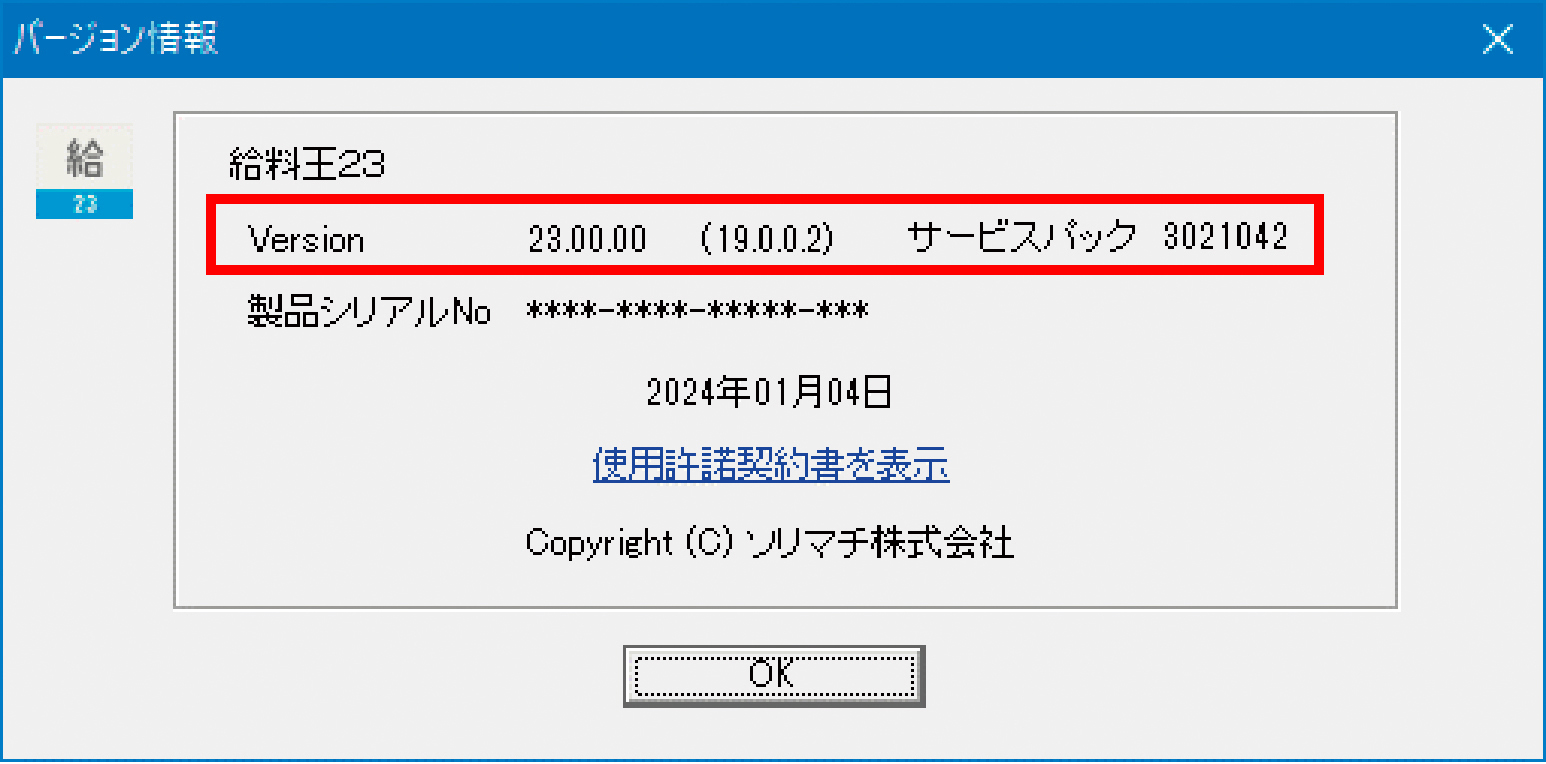The height and width of the screenshot is (764, 1546).
Task: Select the version number 23.00.00
Action: coord(587,240)
